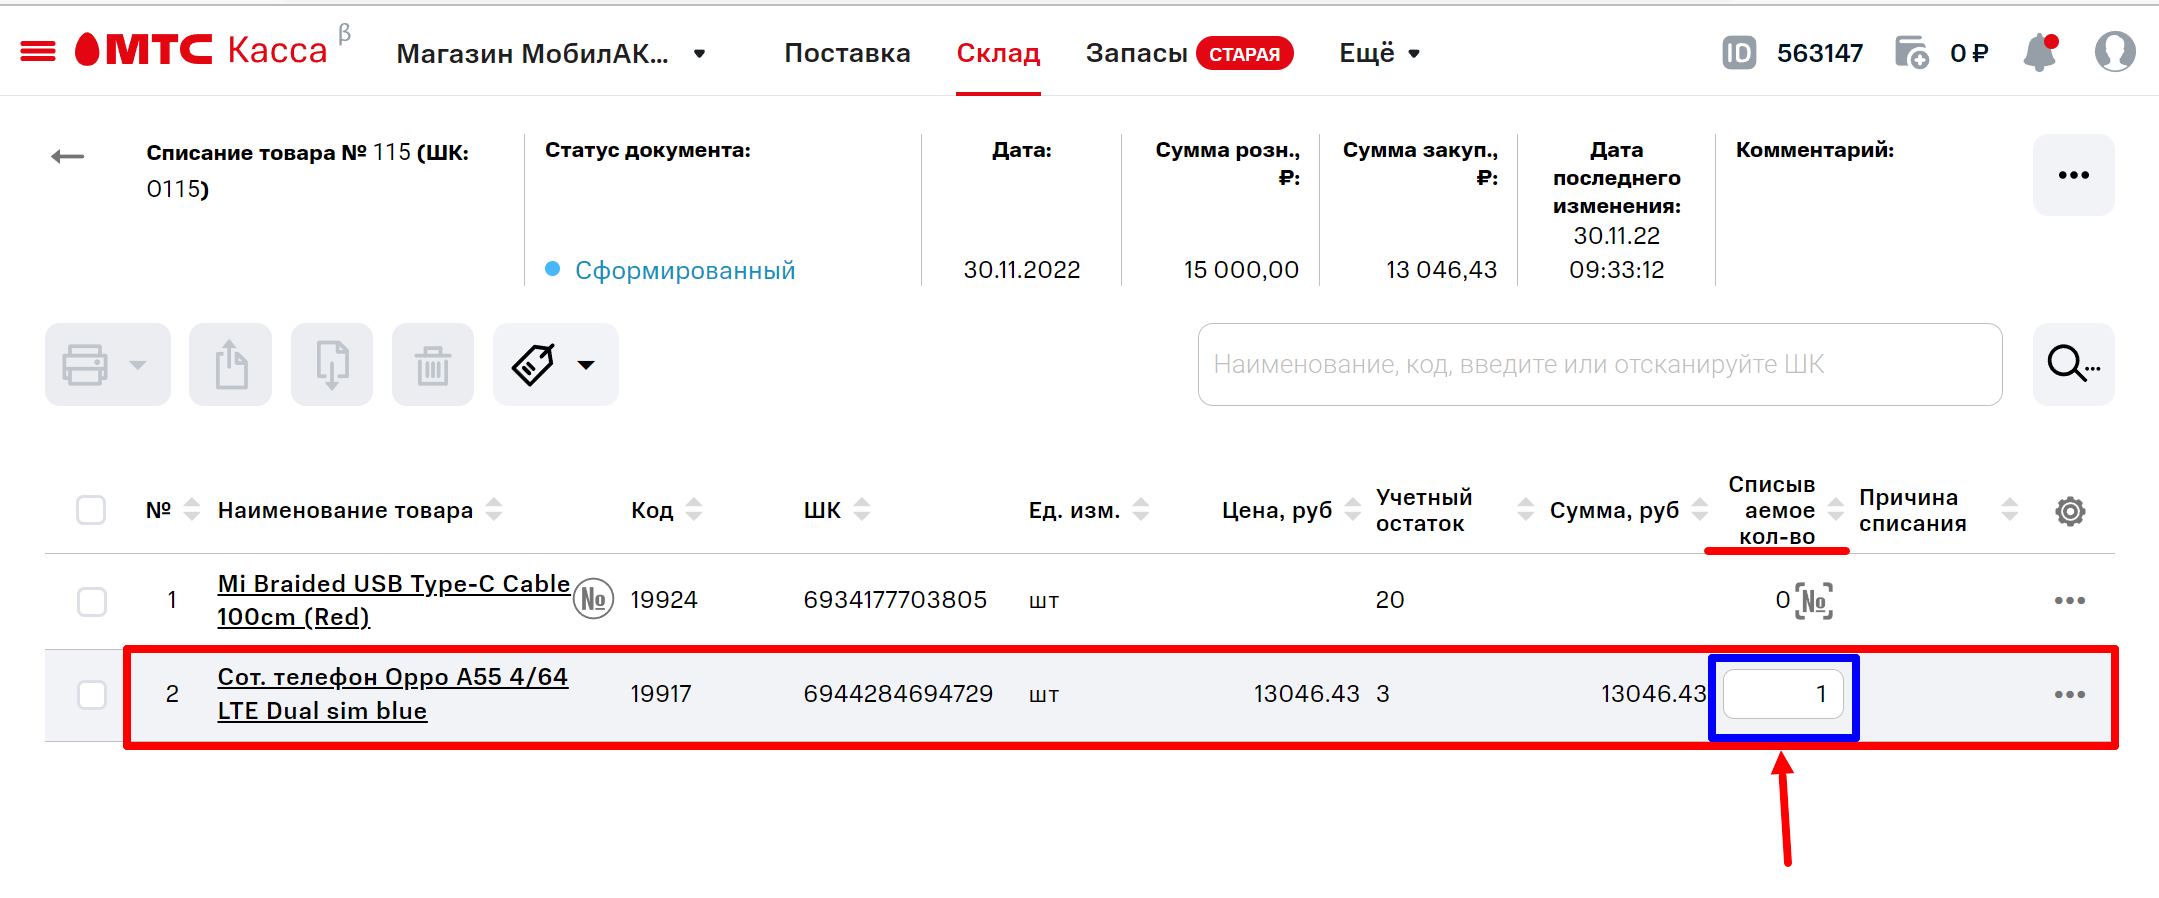The image size is (2159, 898).
Task: Check the box for row 2 Oppo A55
Action: 92,694
